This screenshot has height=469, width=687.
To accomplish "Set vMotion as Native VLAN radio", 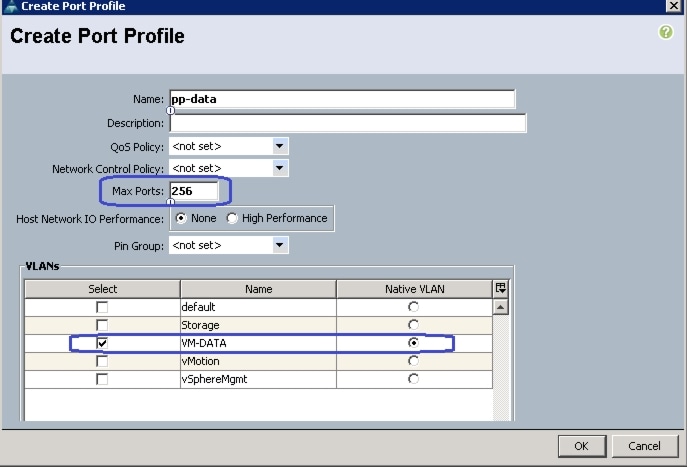I will (413, 361).
